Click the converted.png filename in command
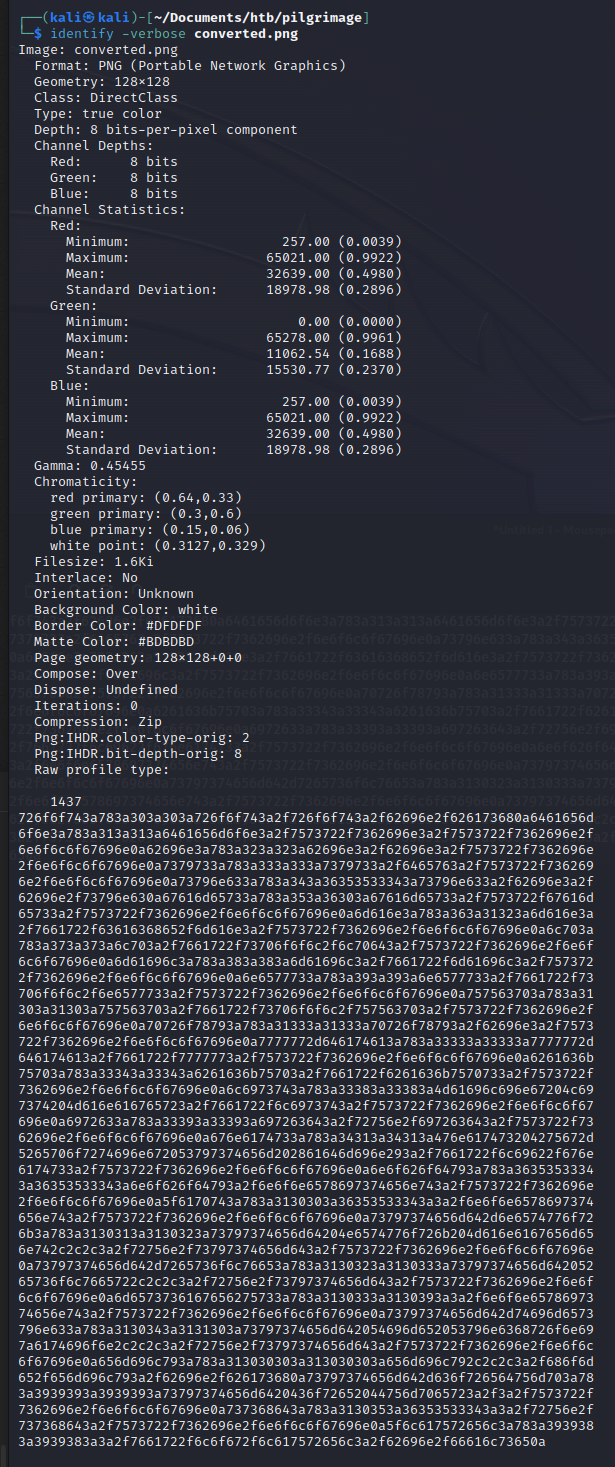615x1467 pixels. pyautogui.click(x=246, y=34)
